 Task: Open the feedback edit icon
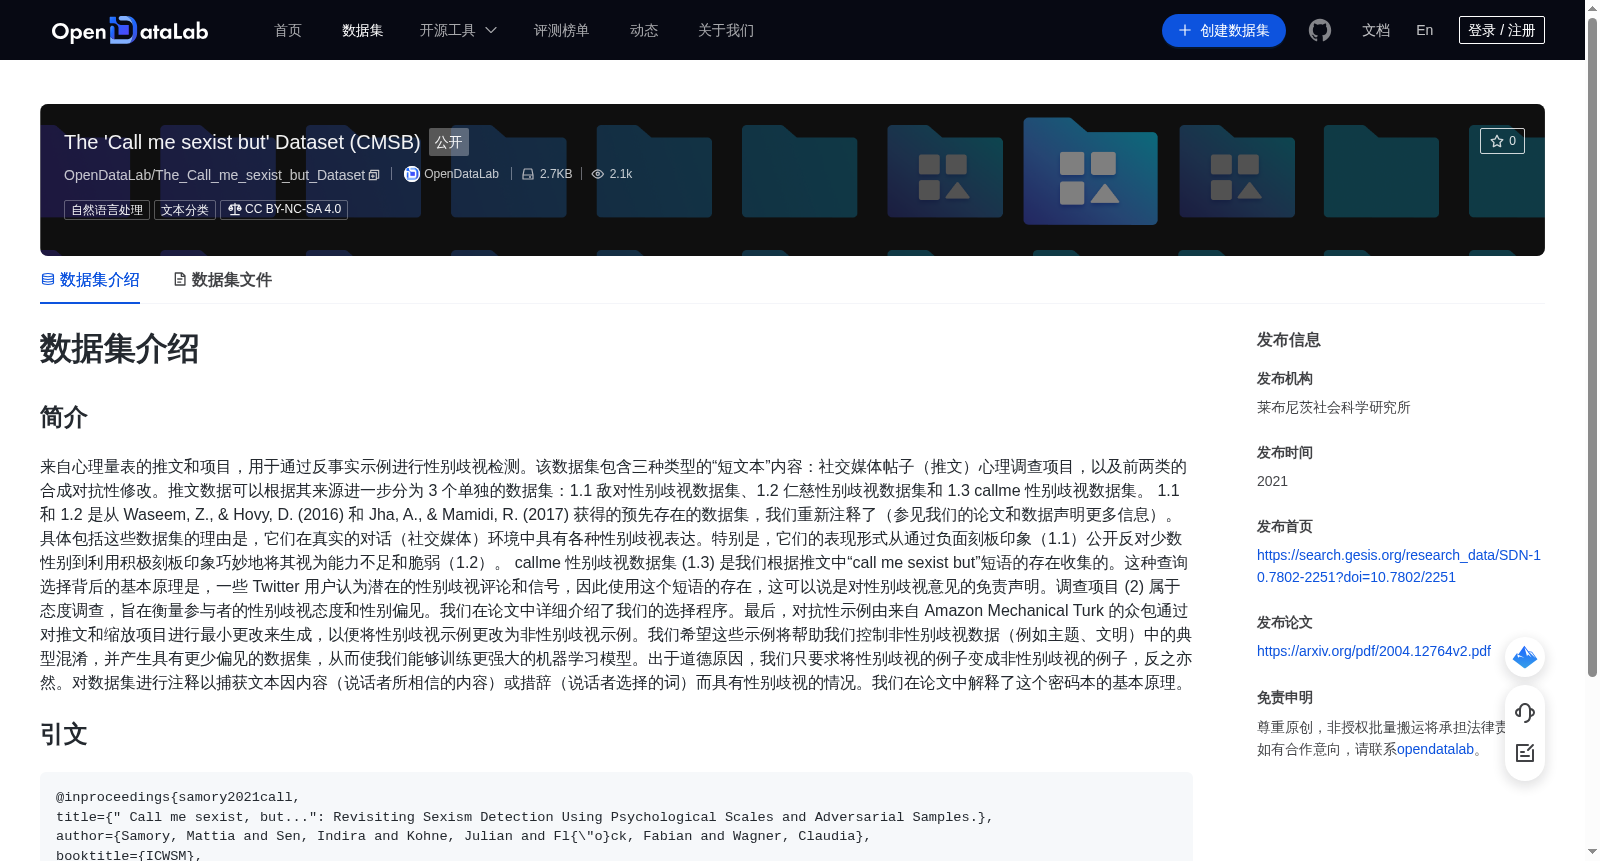[x=1525, y=753]
